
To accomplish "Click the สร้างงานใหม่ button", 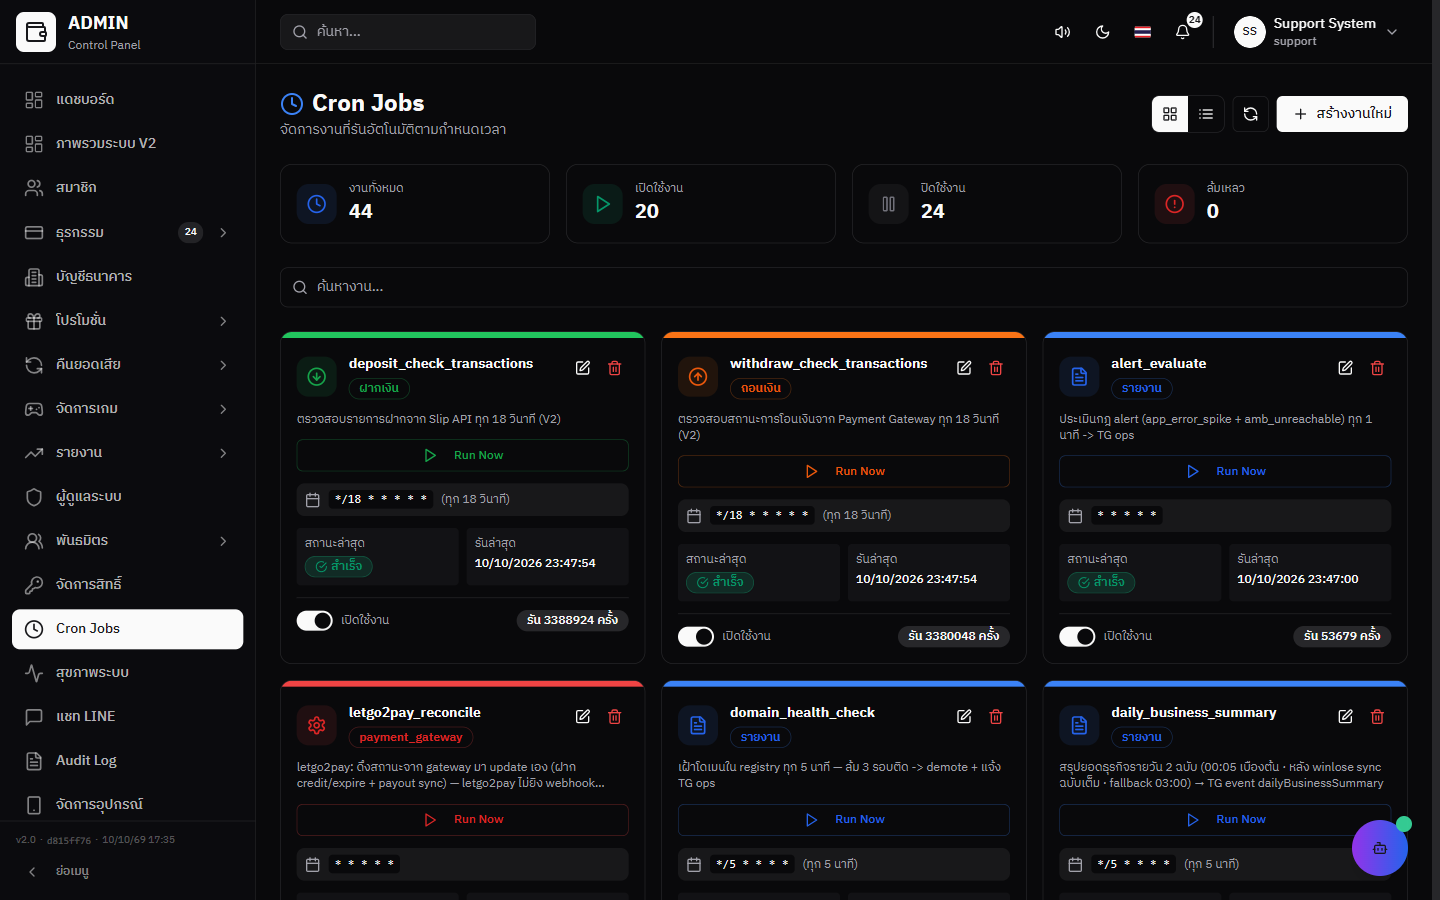I will [x=1342, y=114].
